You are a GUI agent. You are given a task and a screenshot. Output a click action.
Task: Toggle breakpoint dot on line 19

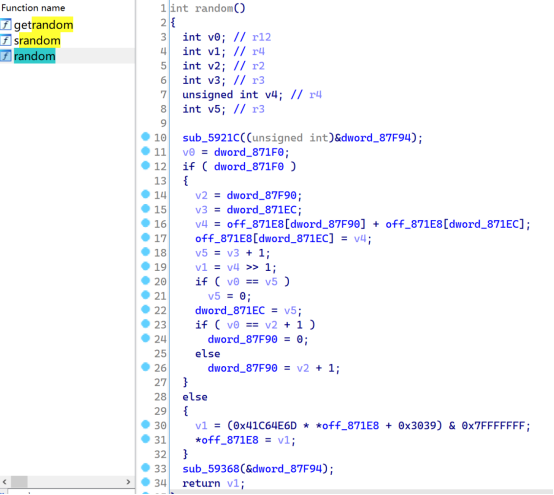(x=146, y=266)
